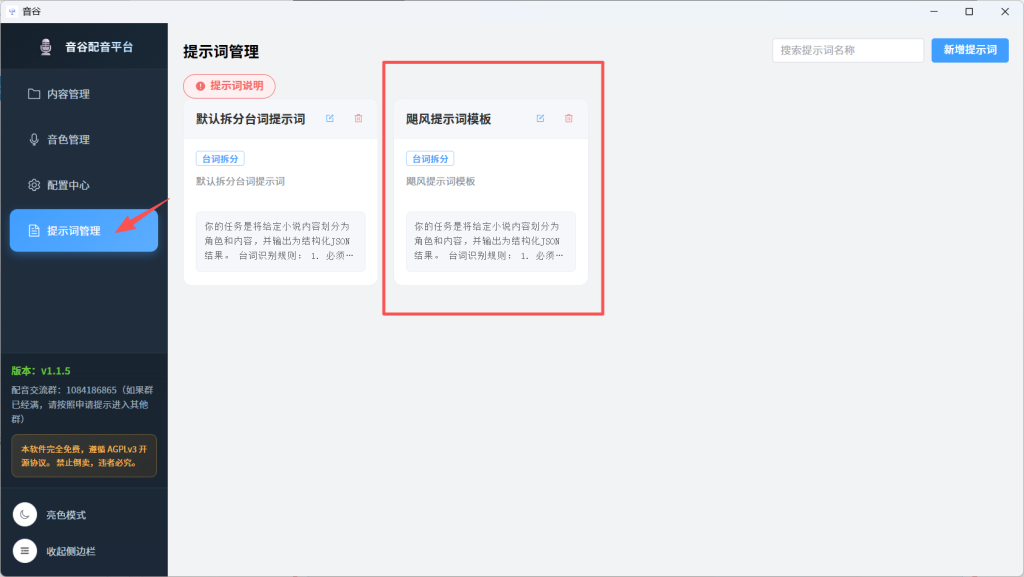The height and width of the screenshot is (577, 1024).
Task: Focus the 搜索提示词名称 search field
Action: coord(848,50)
